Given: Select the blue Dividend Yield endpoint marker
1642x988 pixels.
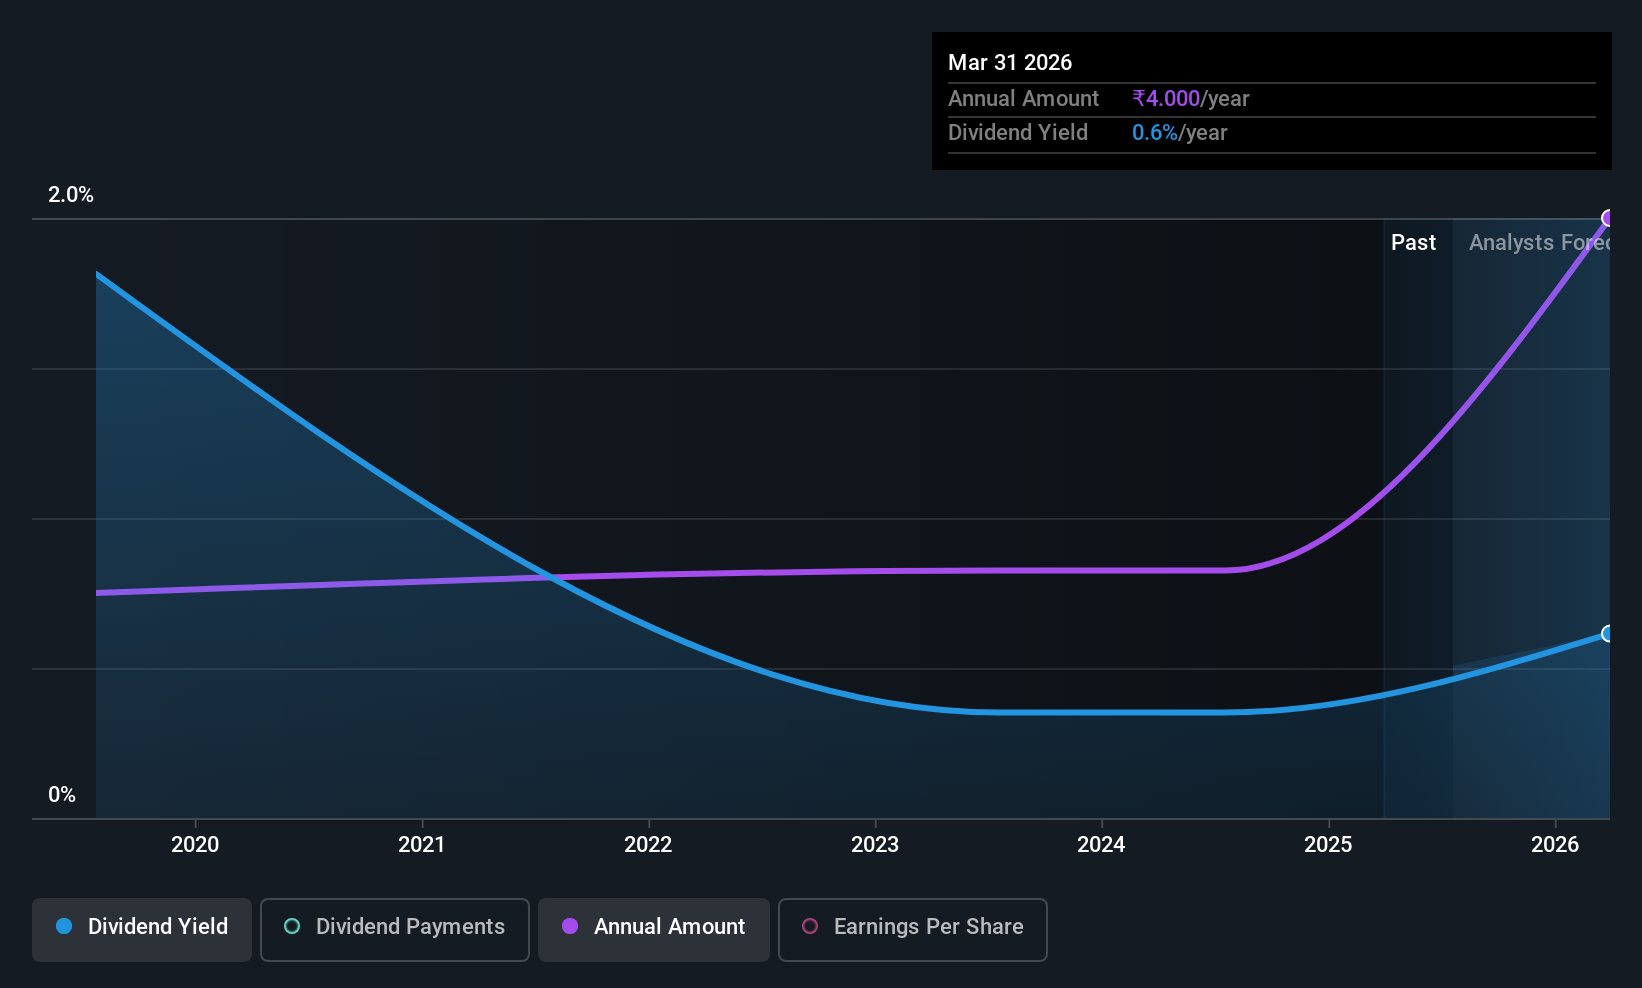Looking at the screenshot, I should 1608,633.
